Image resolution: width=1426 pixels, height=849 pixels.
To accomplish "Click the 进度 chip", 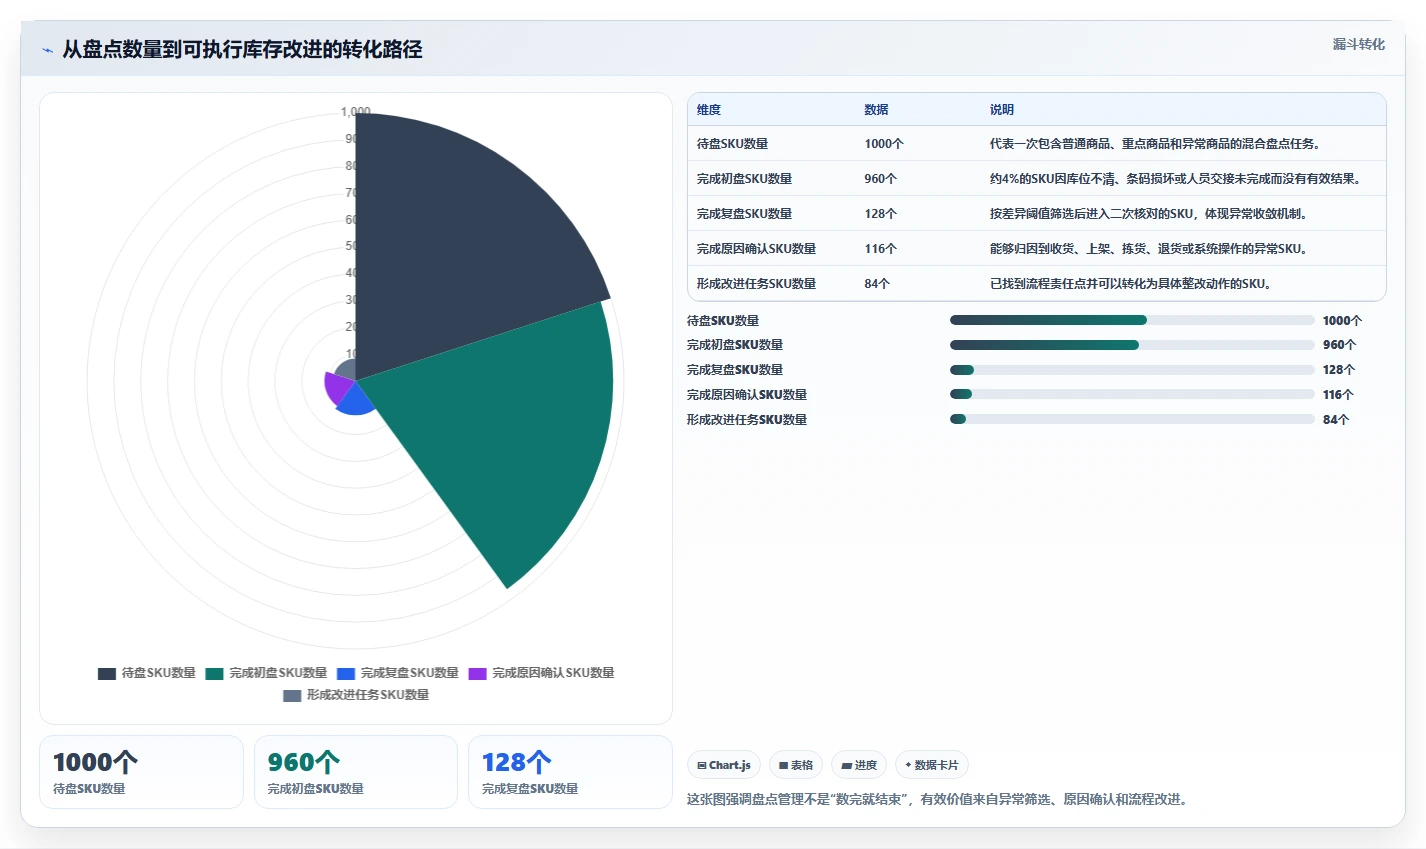I will (859, 765).
